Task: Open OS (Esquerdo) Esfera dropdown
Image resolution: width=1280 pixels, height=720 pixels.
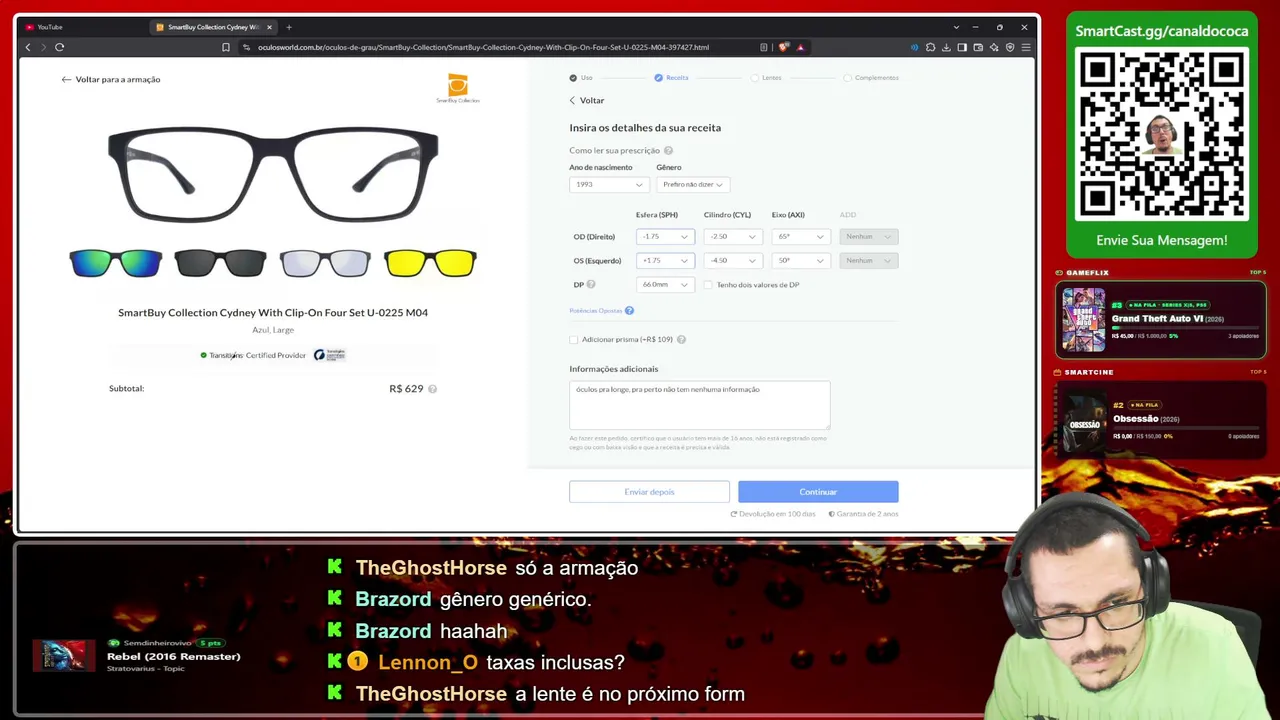Action: tap(665, 261)
